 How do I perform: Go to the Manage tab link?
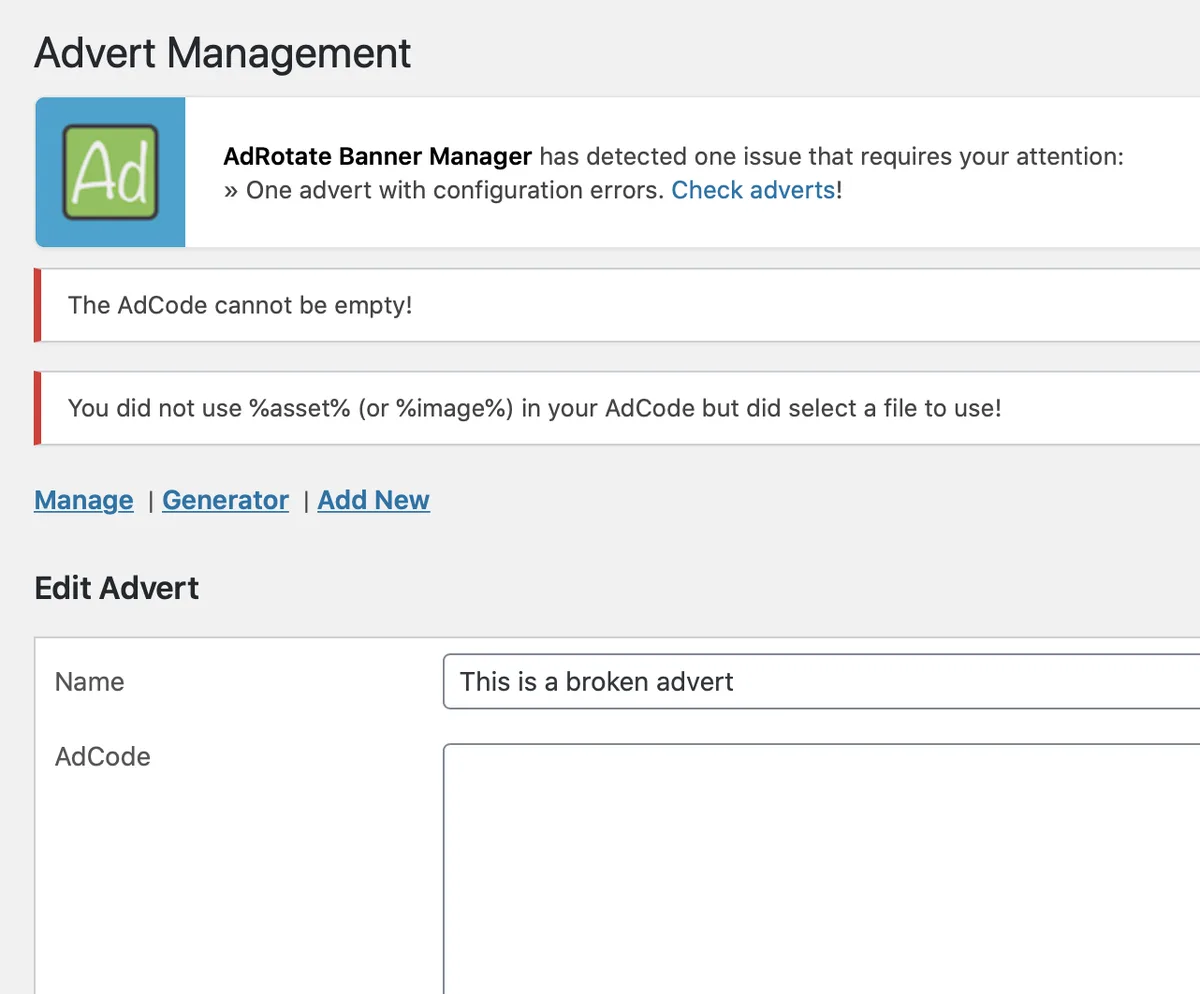pos(84,500)
